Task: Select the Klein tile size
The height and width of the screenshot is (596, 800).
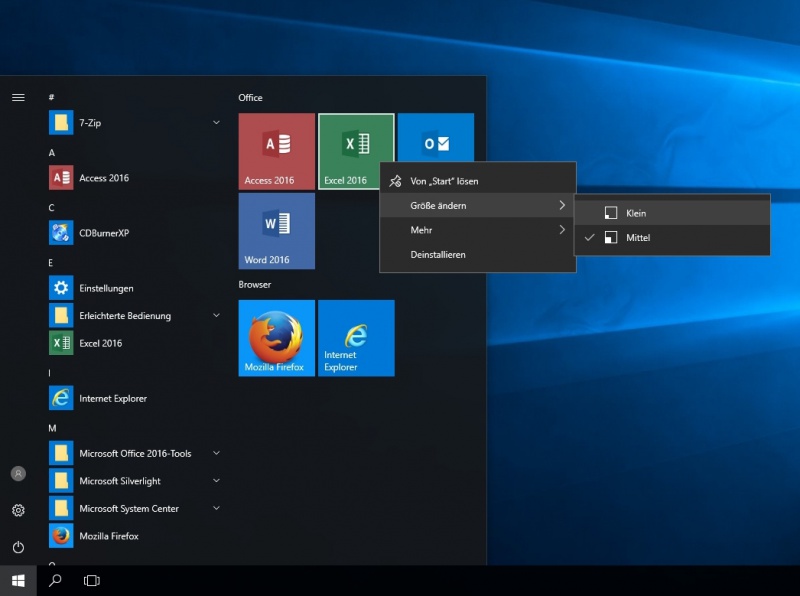Action: click(672, 213)
